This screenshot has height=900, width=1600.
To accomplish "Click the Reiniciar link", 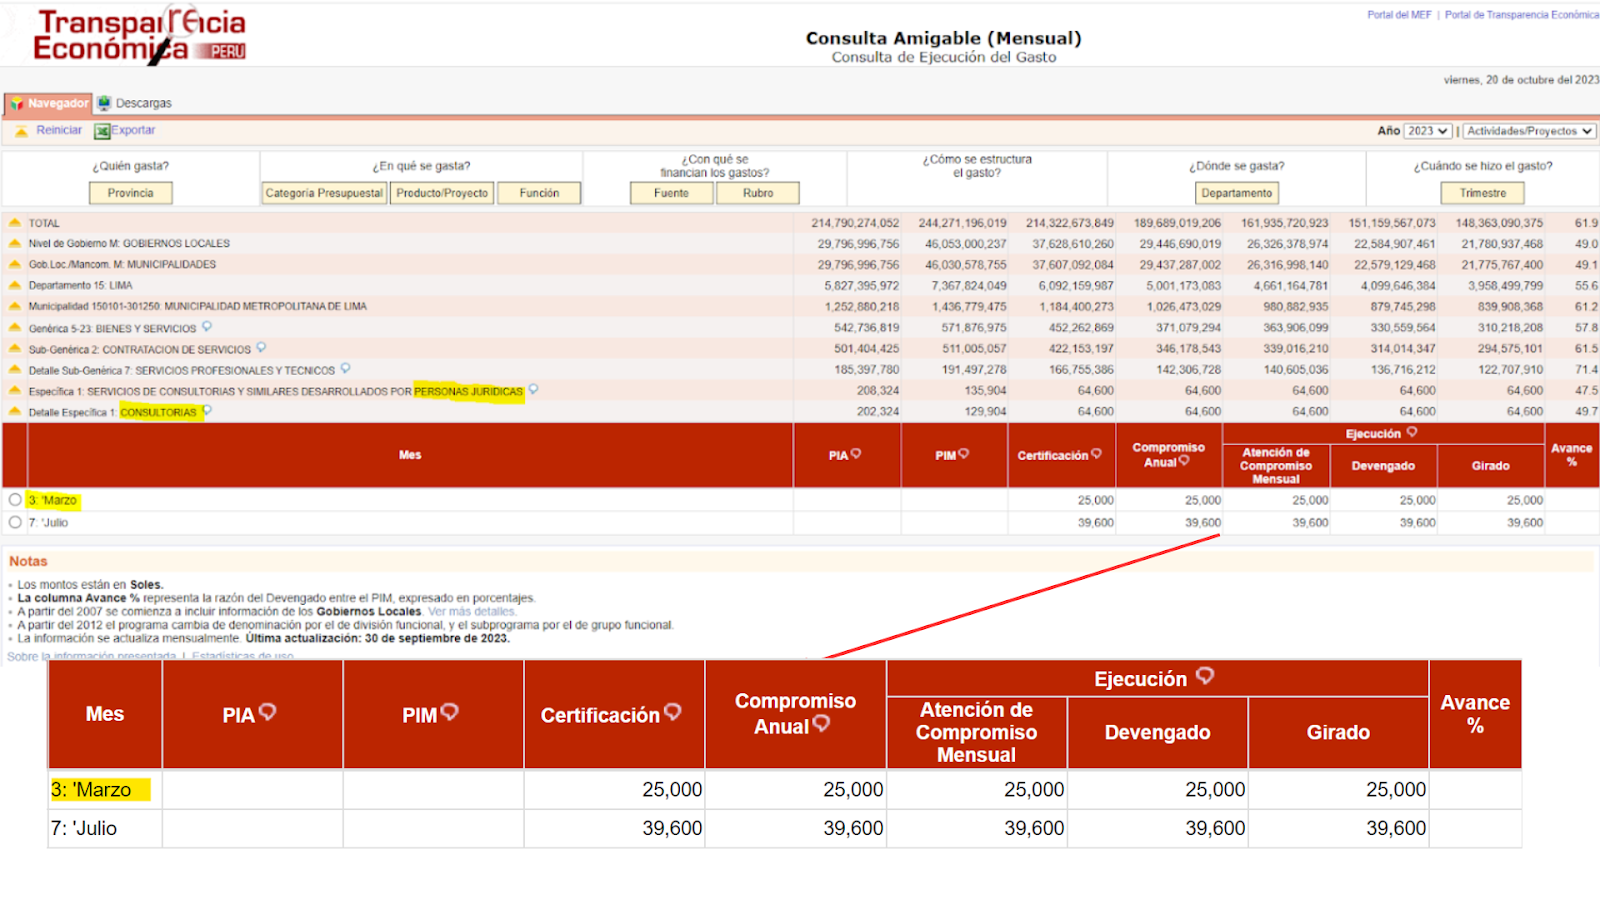I will click(59, 130).
